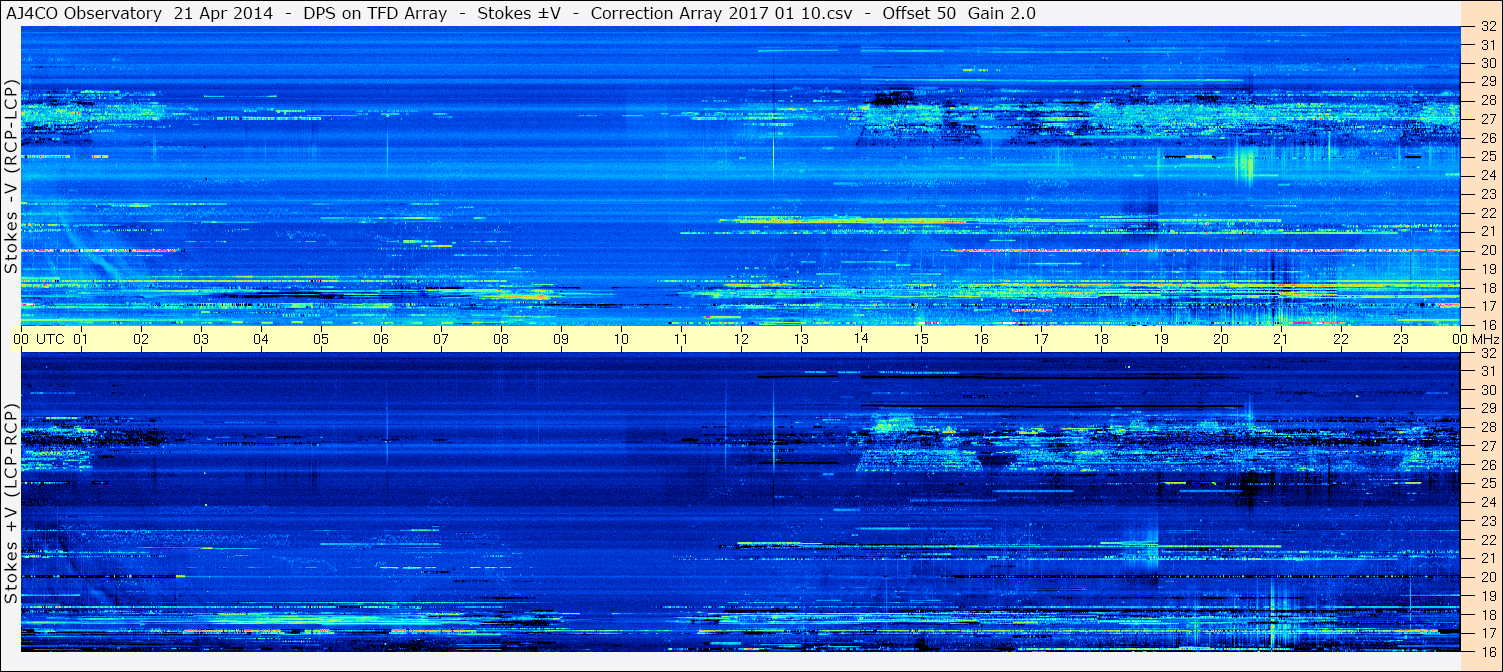
Task: Click the 'Stokes ±V' header text
Action: pos(520,14)
